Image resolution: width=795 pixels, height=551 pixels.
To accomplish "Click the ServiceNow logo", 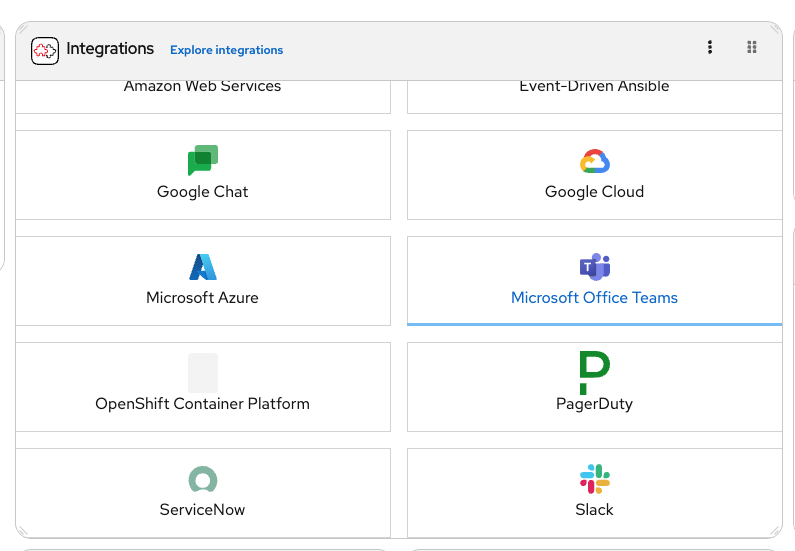I will [x=203, y=479].
